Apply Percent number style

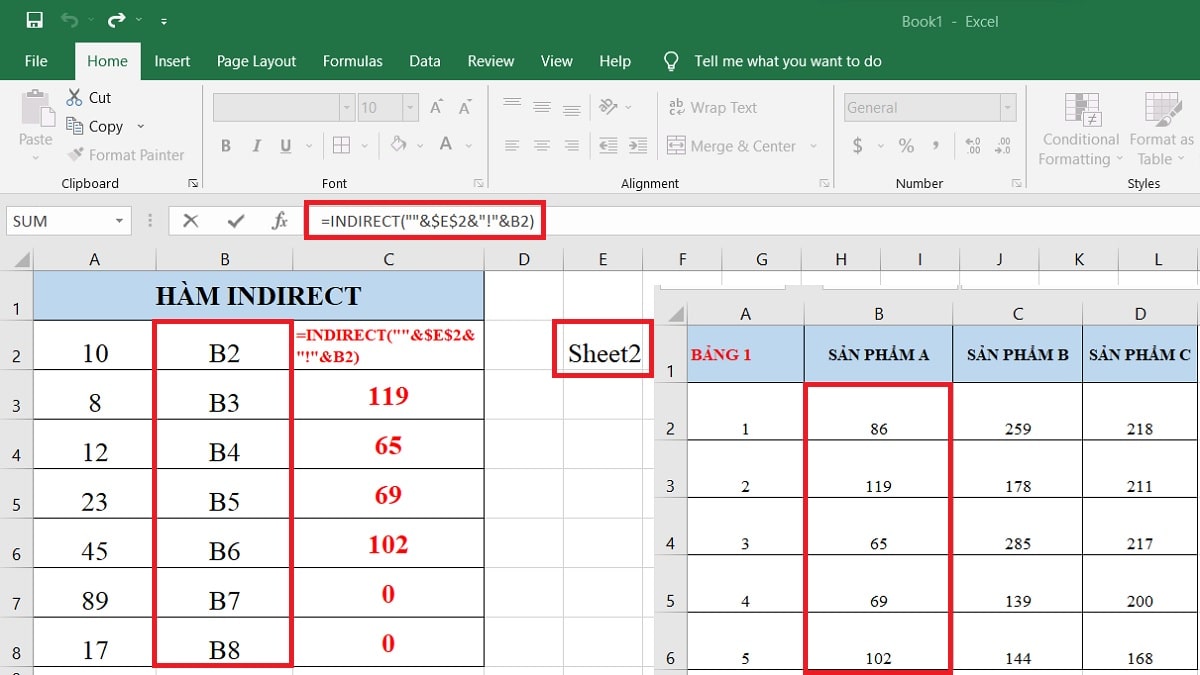906,145
